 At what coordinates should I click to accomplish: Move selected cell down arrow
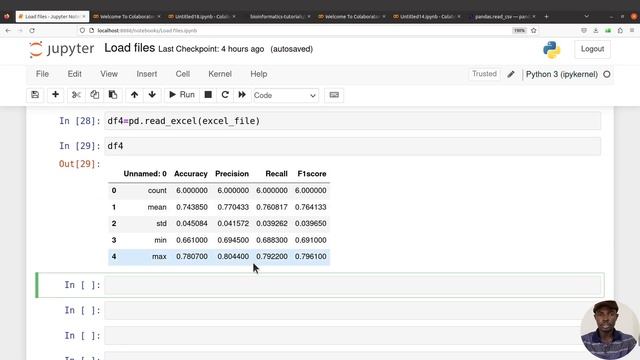(152, 95)
